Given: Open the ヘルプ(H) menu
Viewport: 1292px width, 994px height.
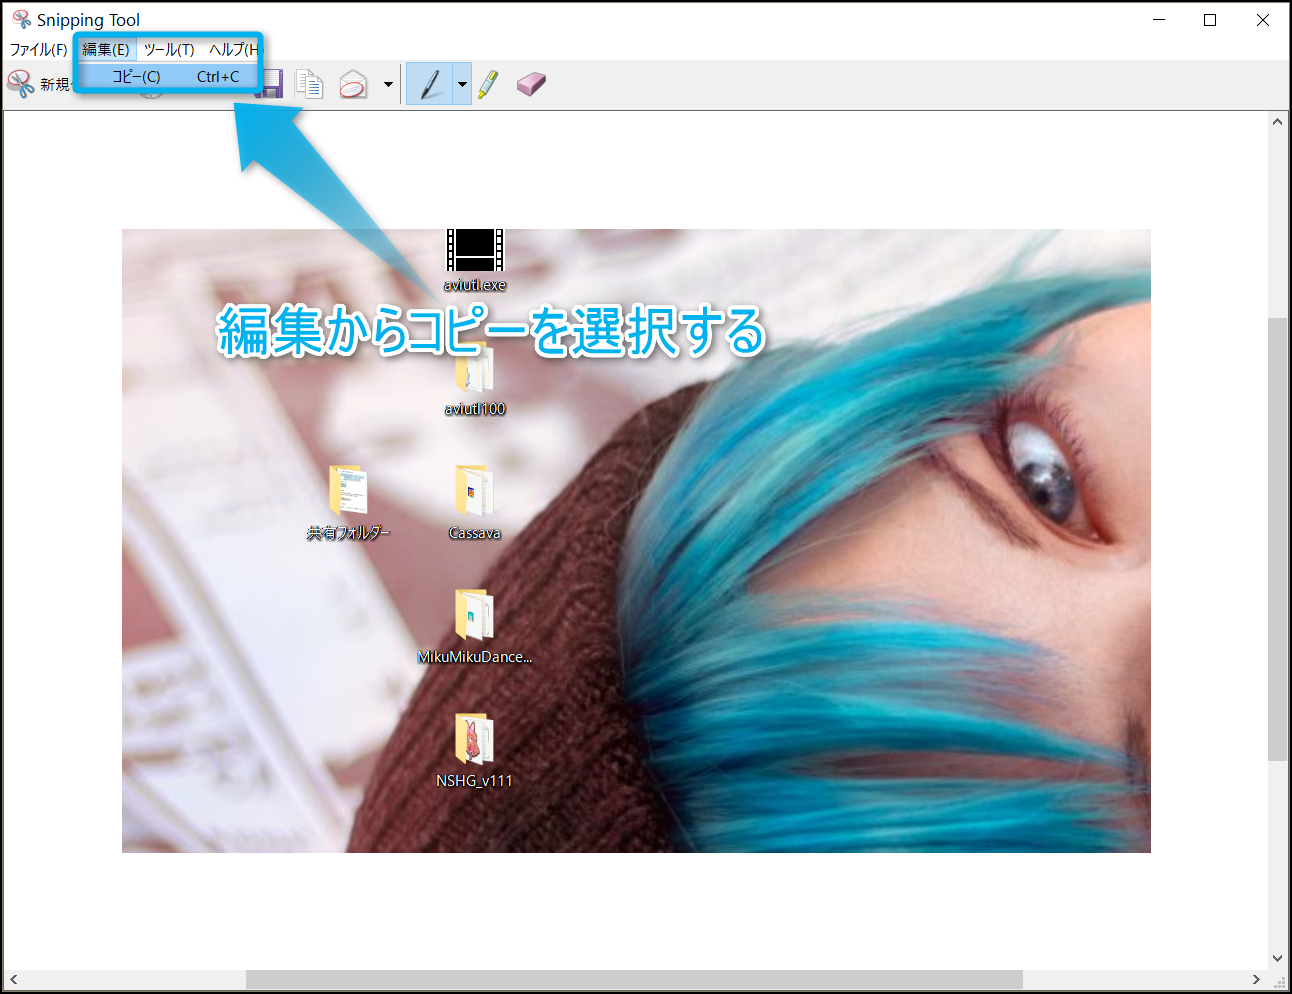Looking at the screenshot, I should click(233, 49).
